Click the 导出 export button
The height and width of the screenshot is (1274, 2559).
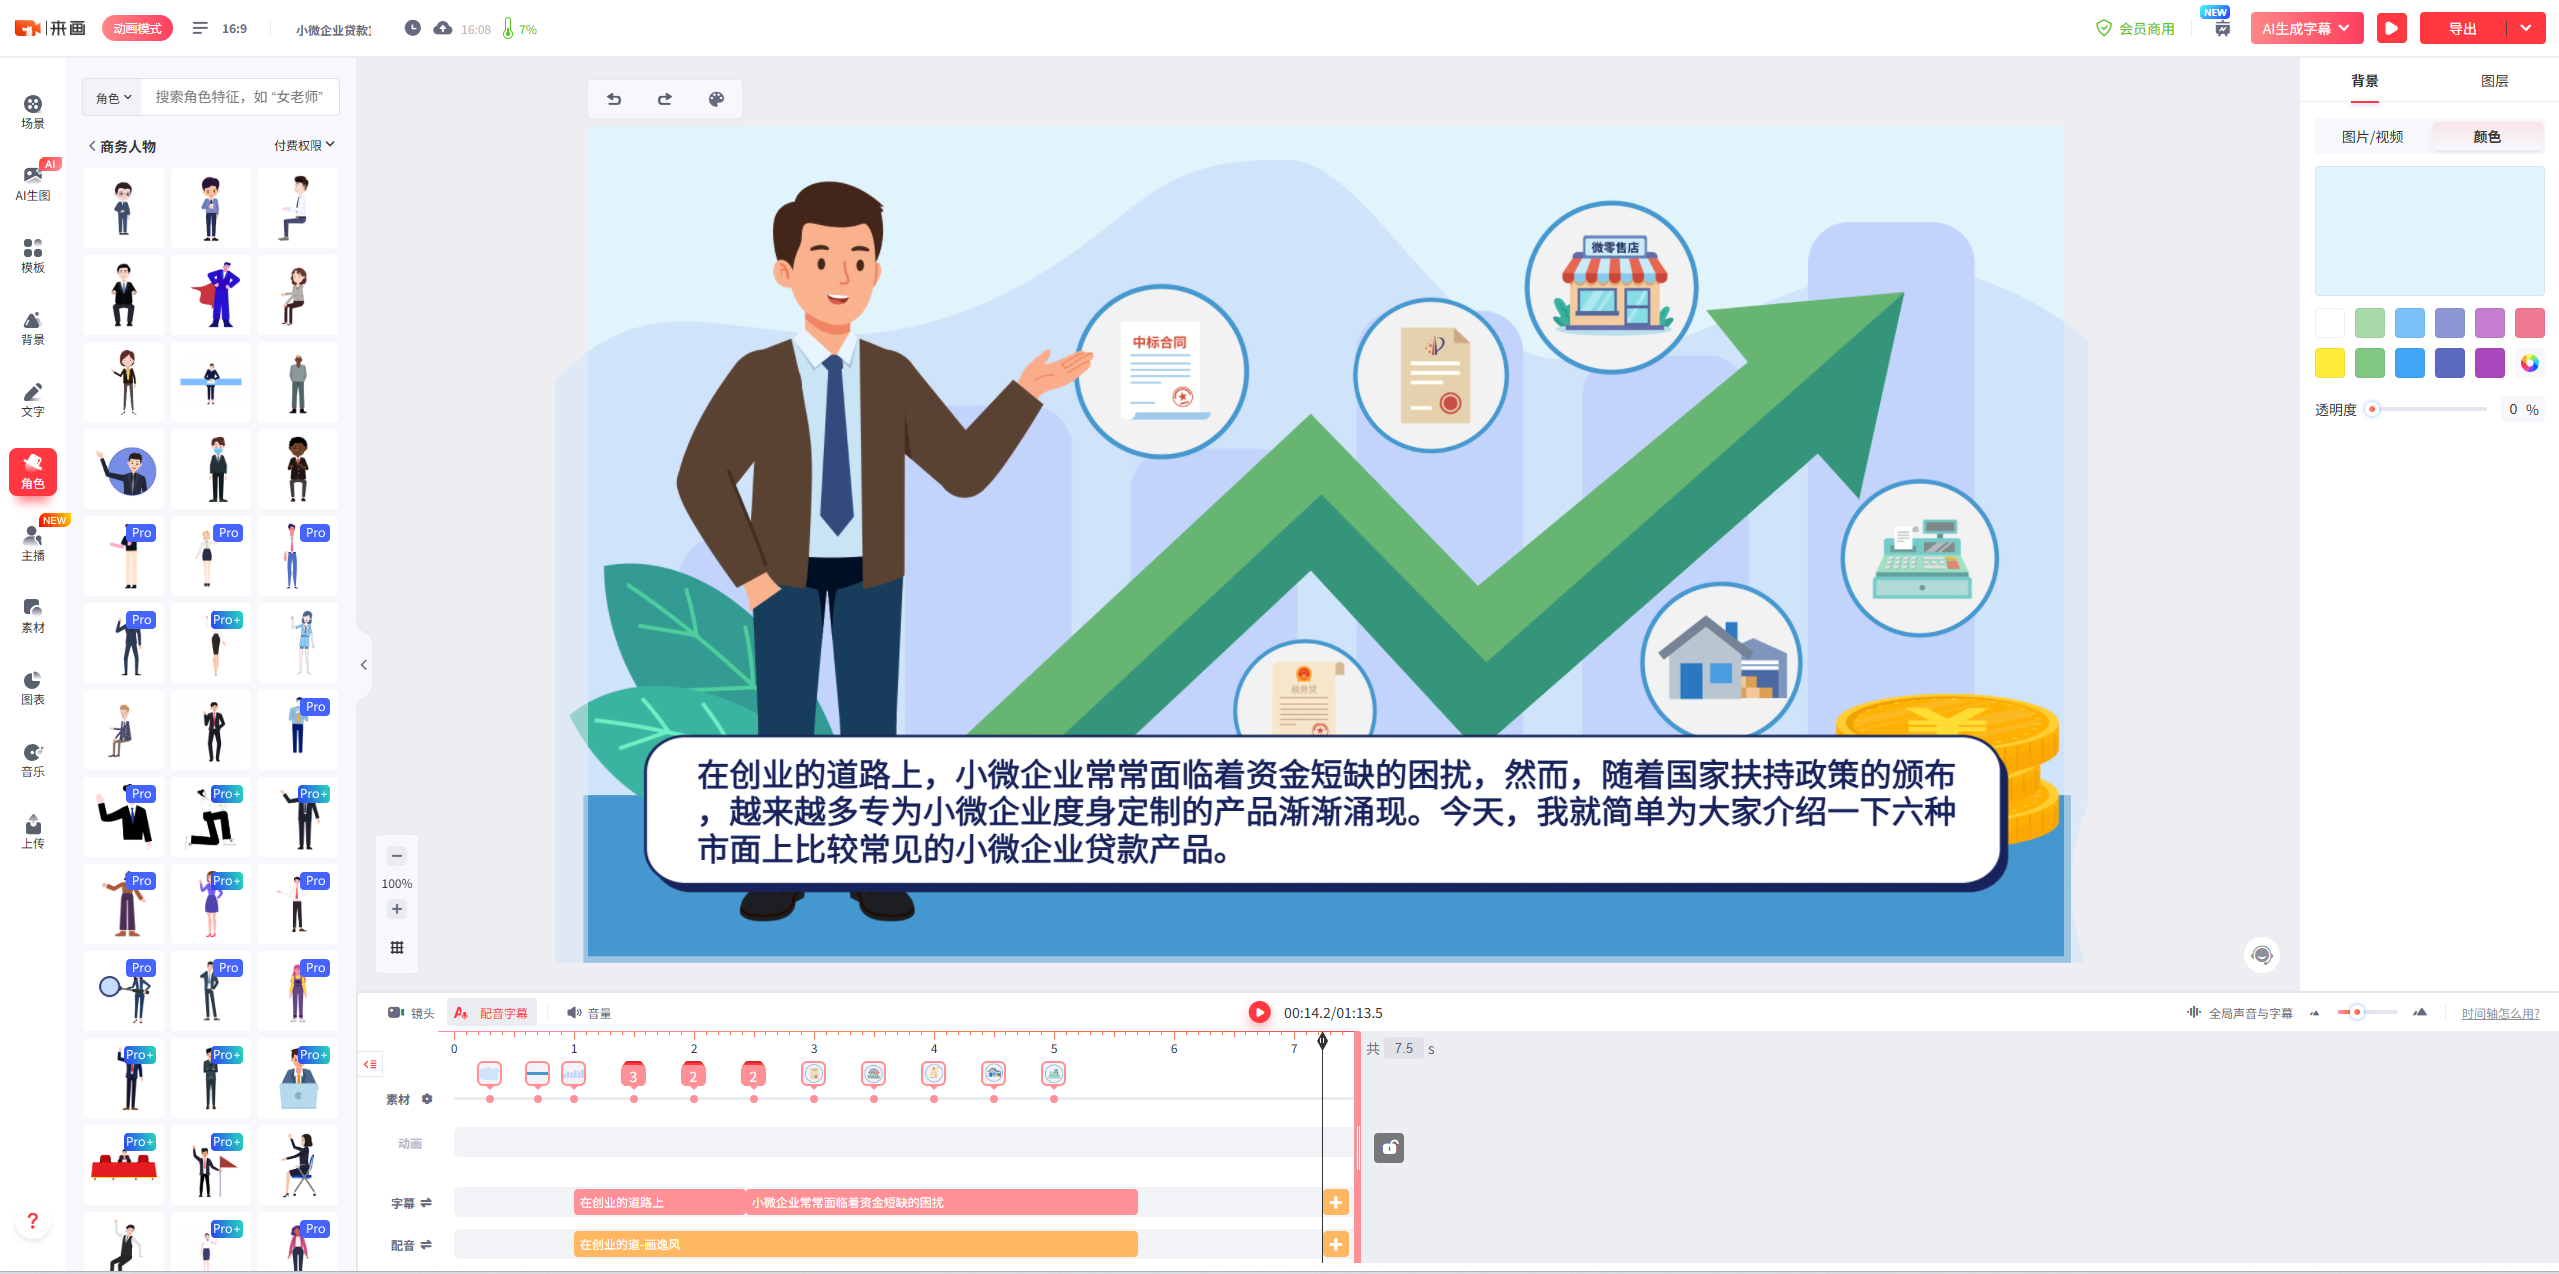point(2462,29)
